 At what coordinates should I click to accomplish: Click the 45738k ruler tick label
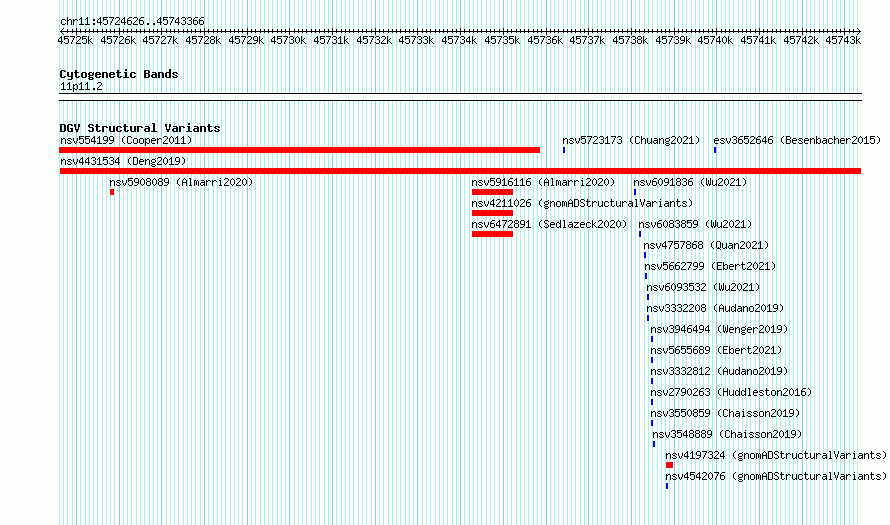coord(629,40)
